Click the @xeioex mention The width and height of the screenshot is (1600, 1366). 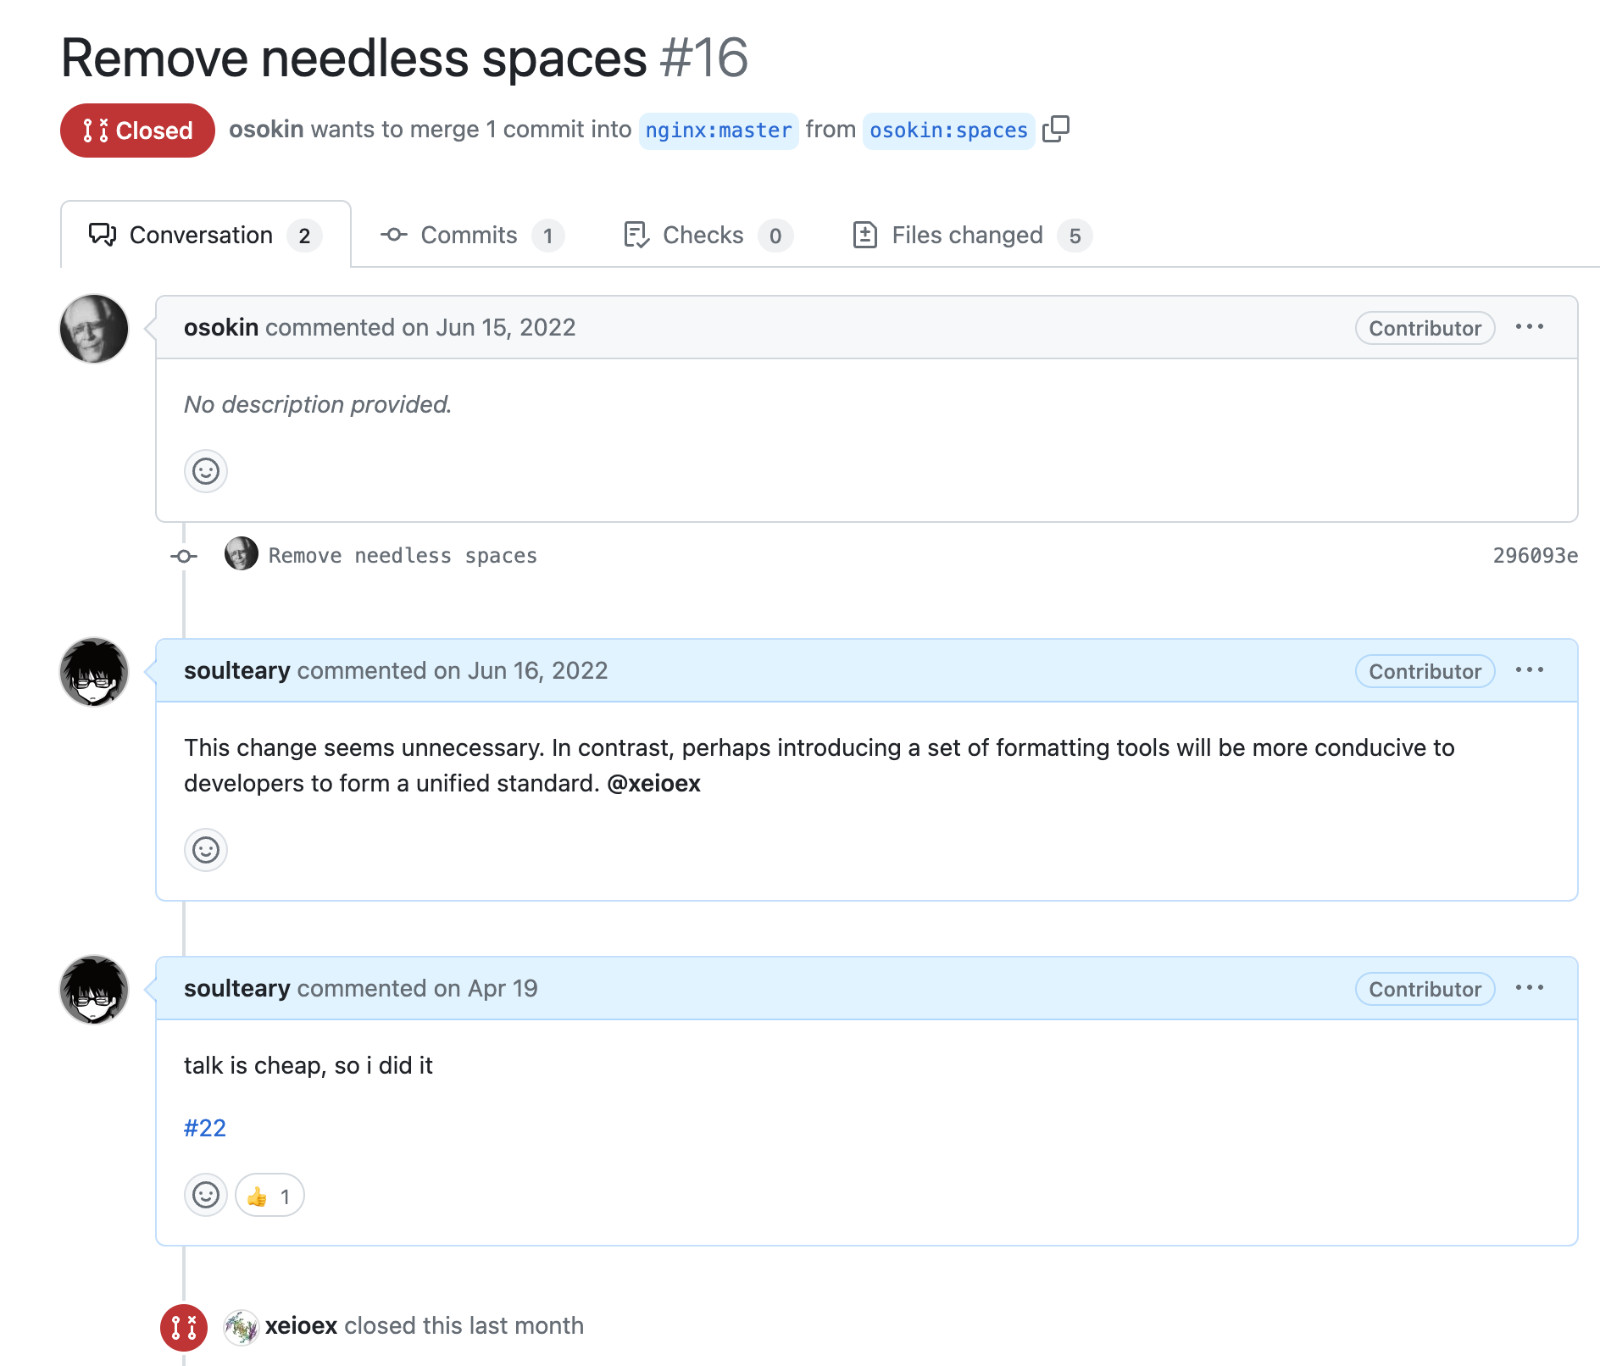pos(654,783)
